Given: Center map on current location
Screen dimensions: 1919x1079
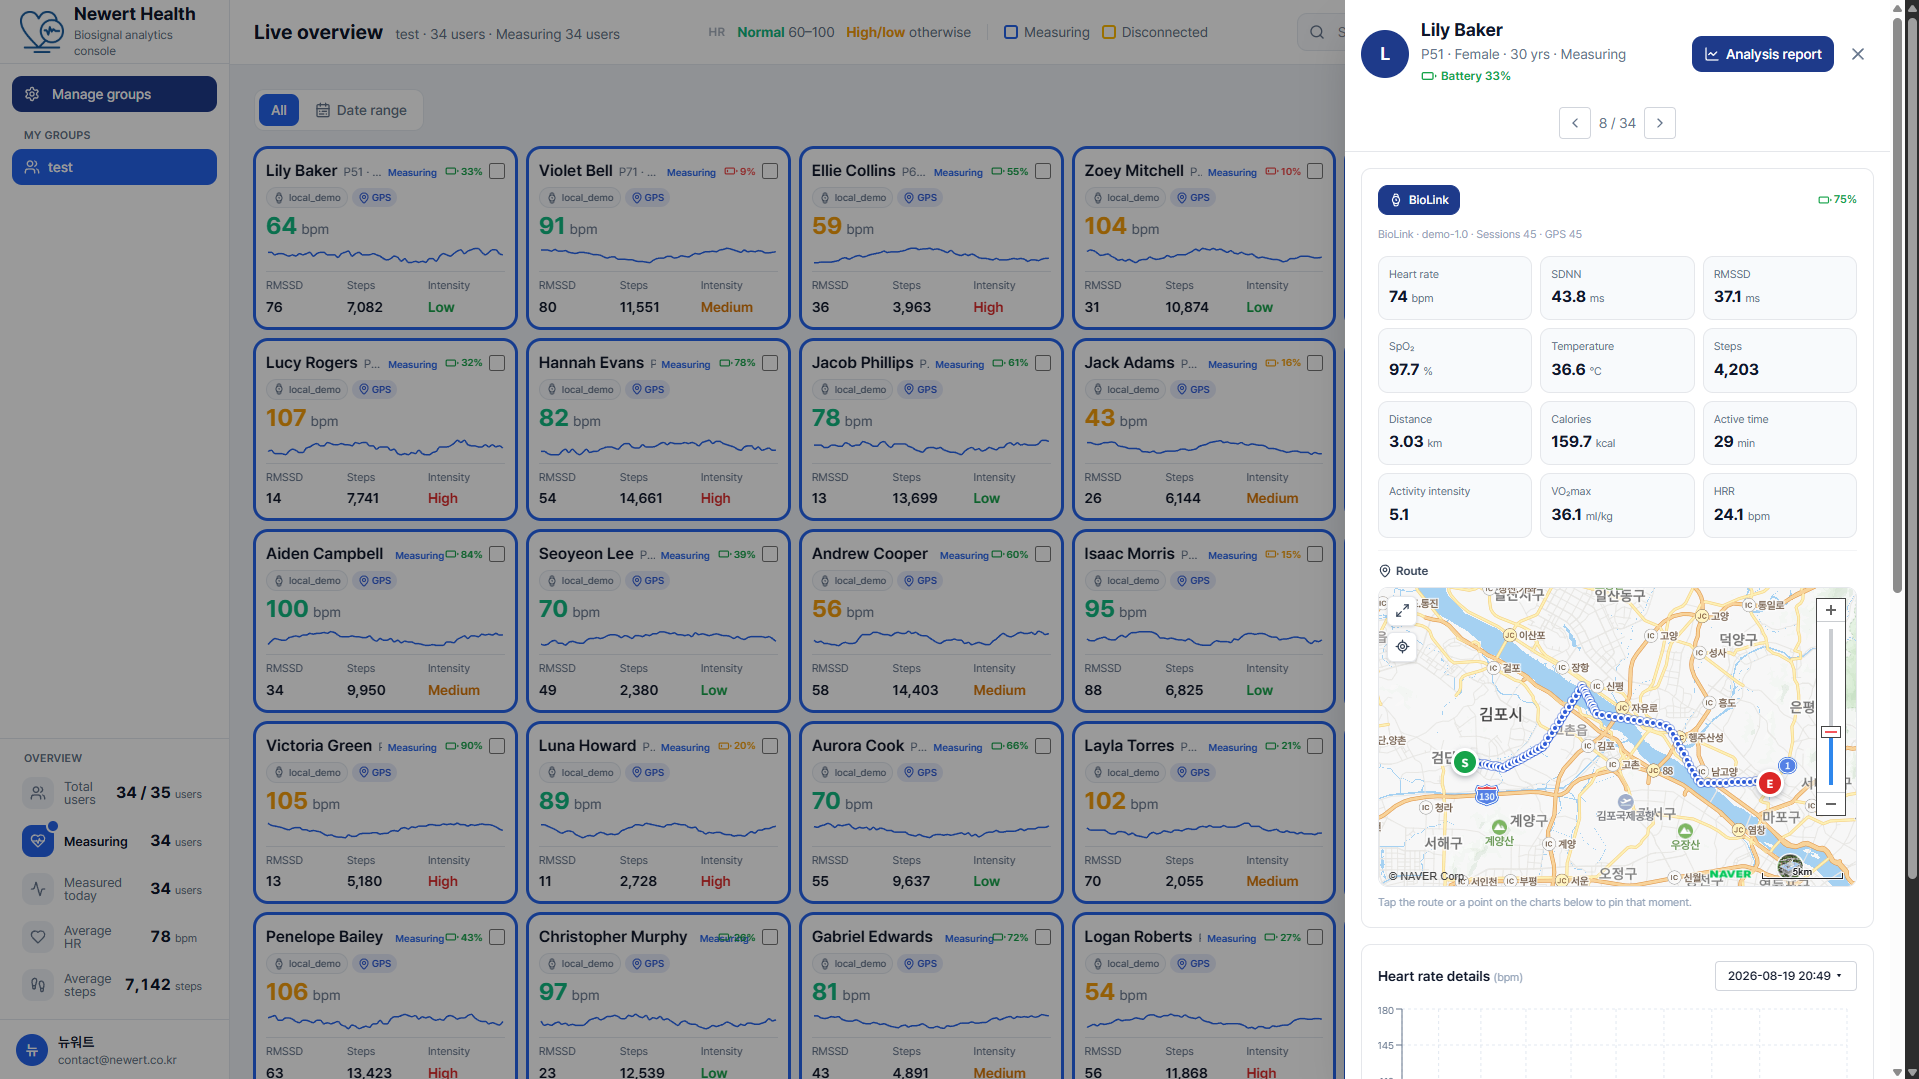Looking at the screenshot, I should [1402, 647].
